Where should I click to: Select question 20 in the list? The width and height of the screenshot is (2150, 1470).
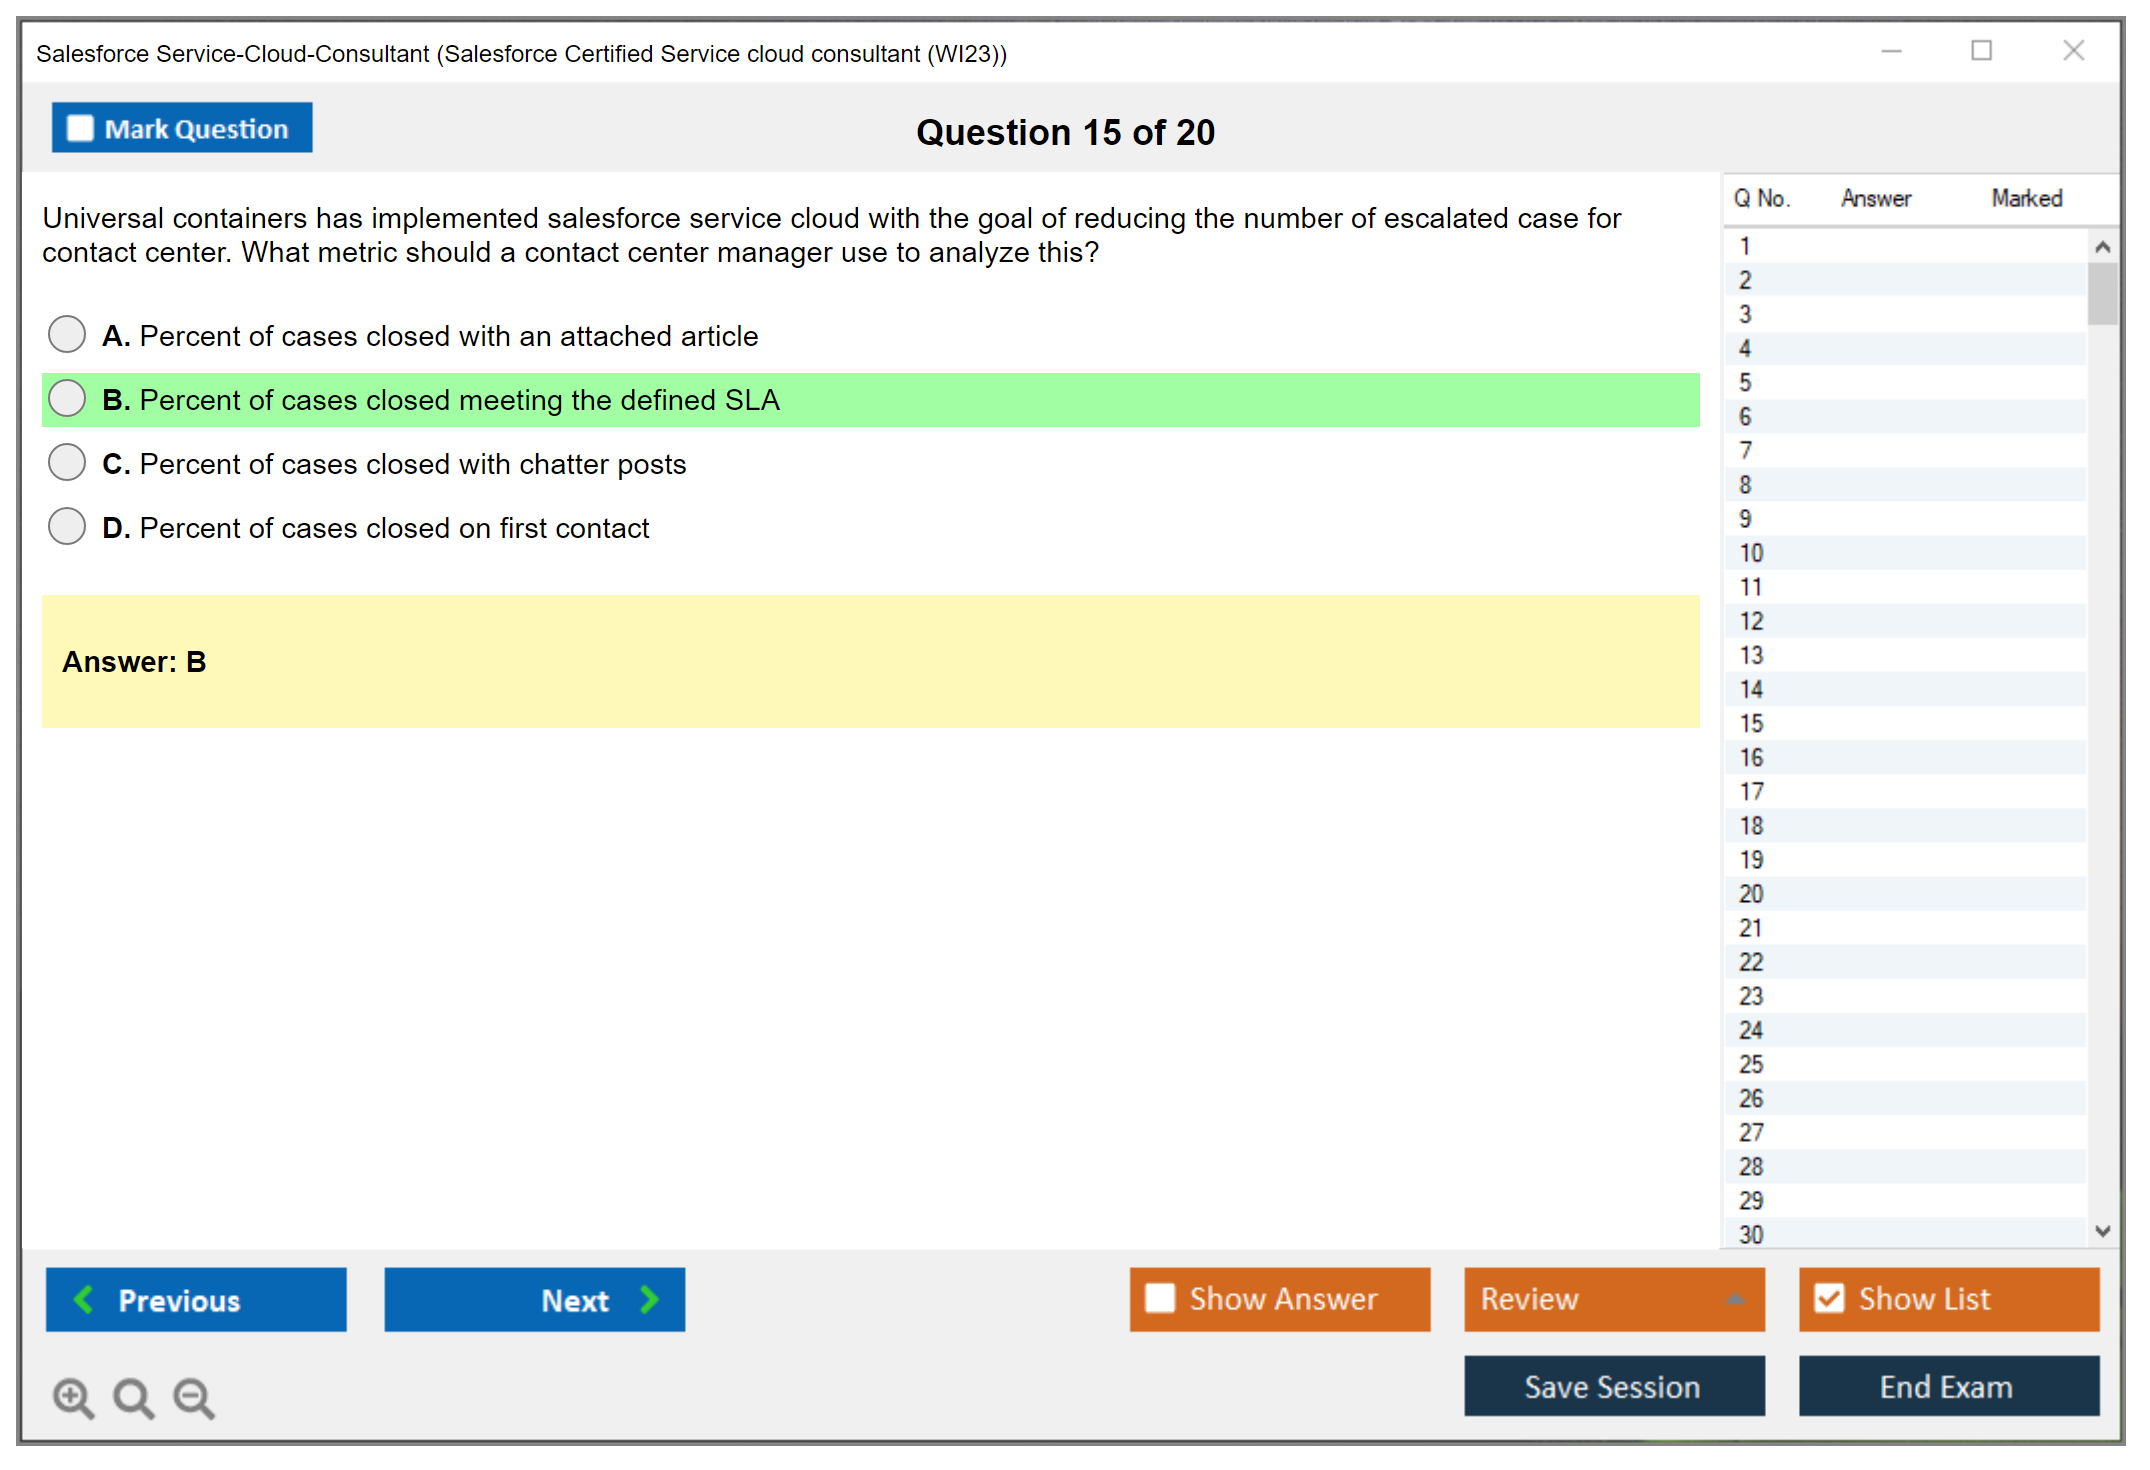click(x=1751, y=893)
